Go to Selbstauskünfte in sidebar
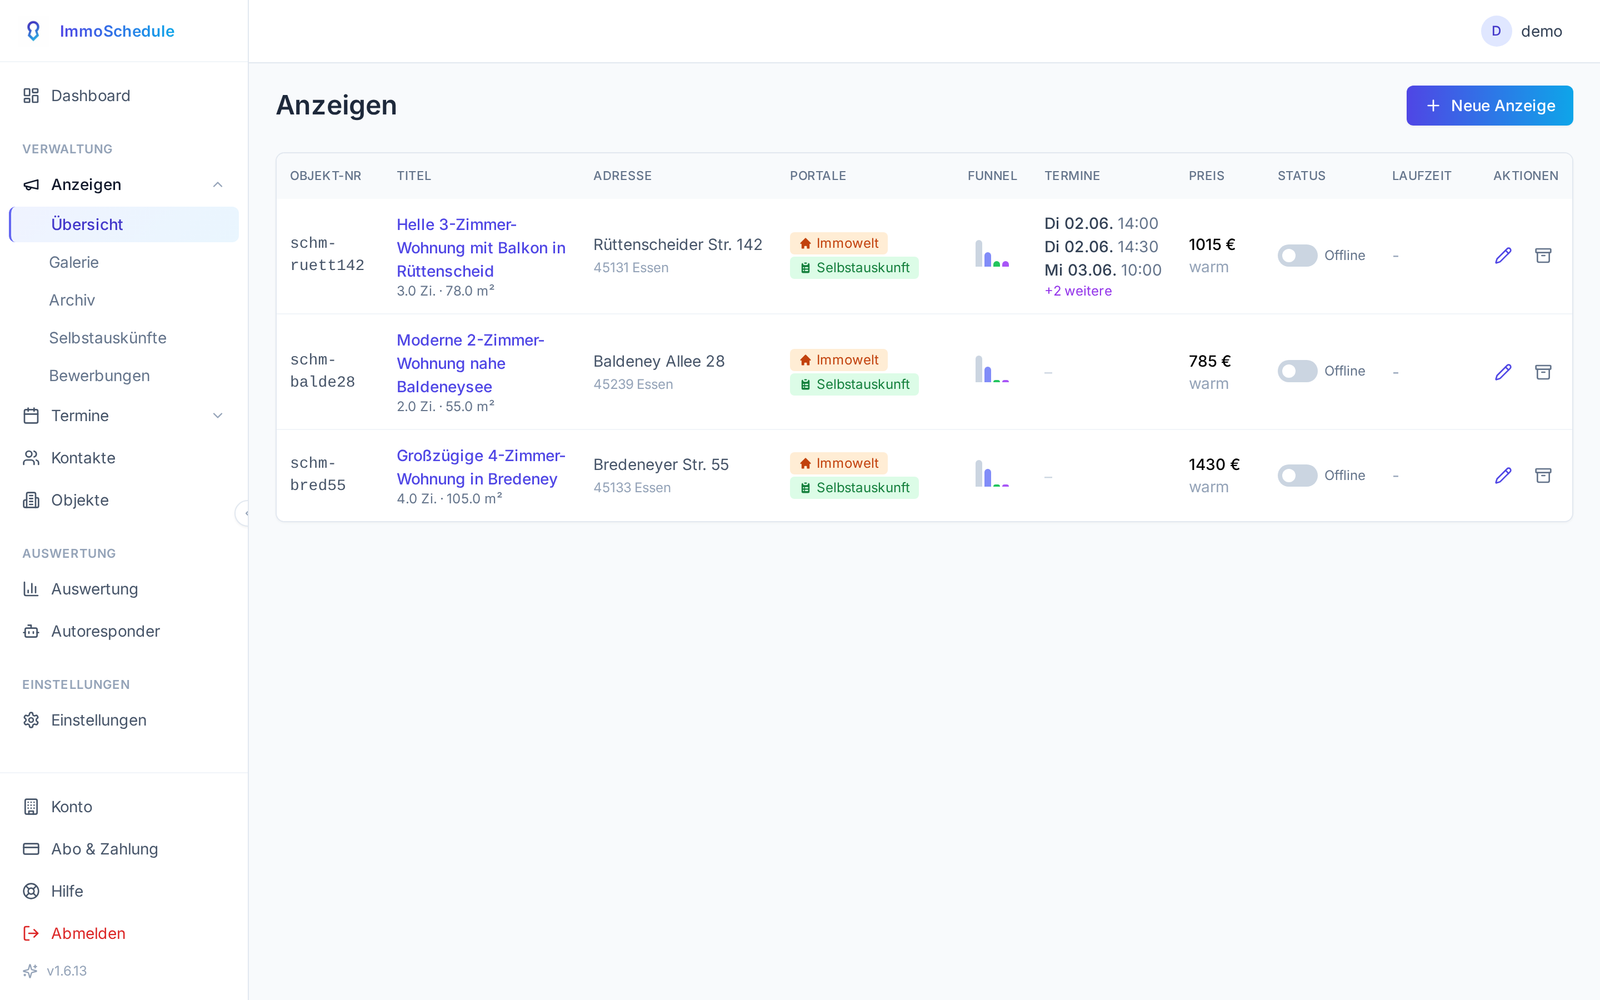 tap(108, 338)
